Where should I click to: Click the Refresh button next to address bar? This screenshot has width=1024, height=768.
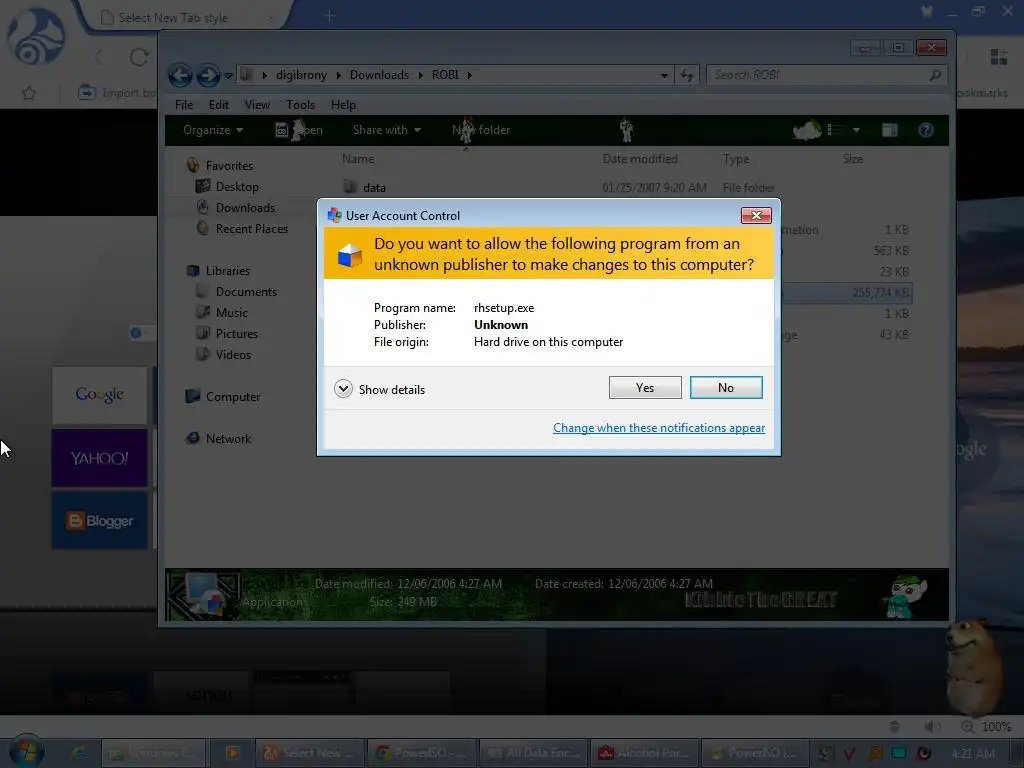click(686, 76)
